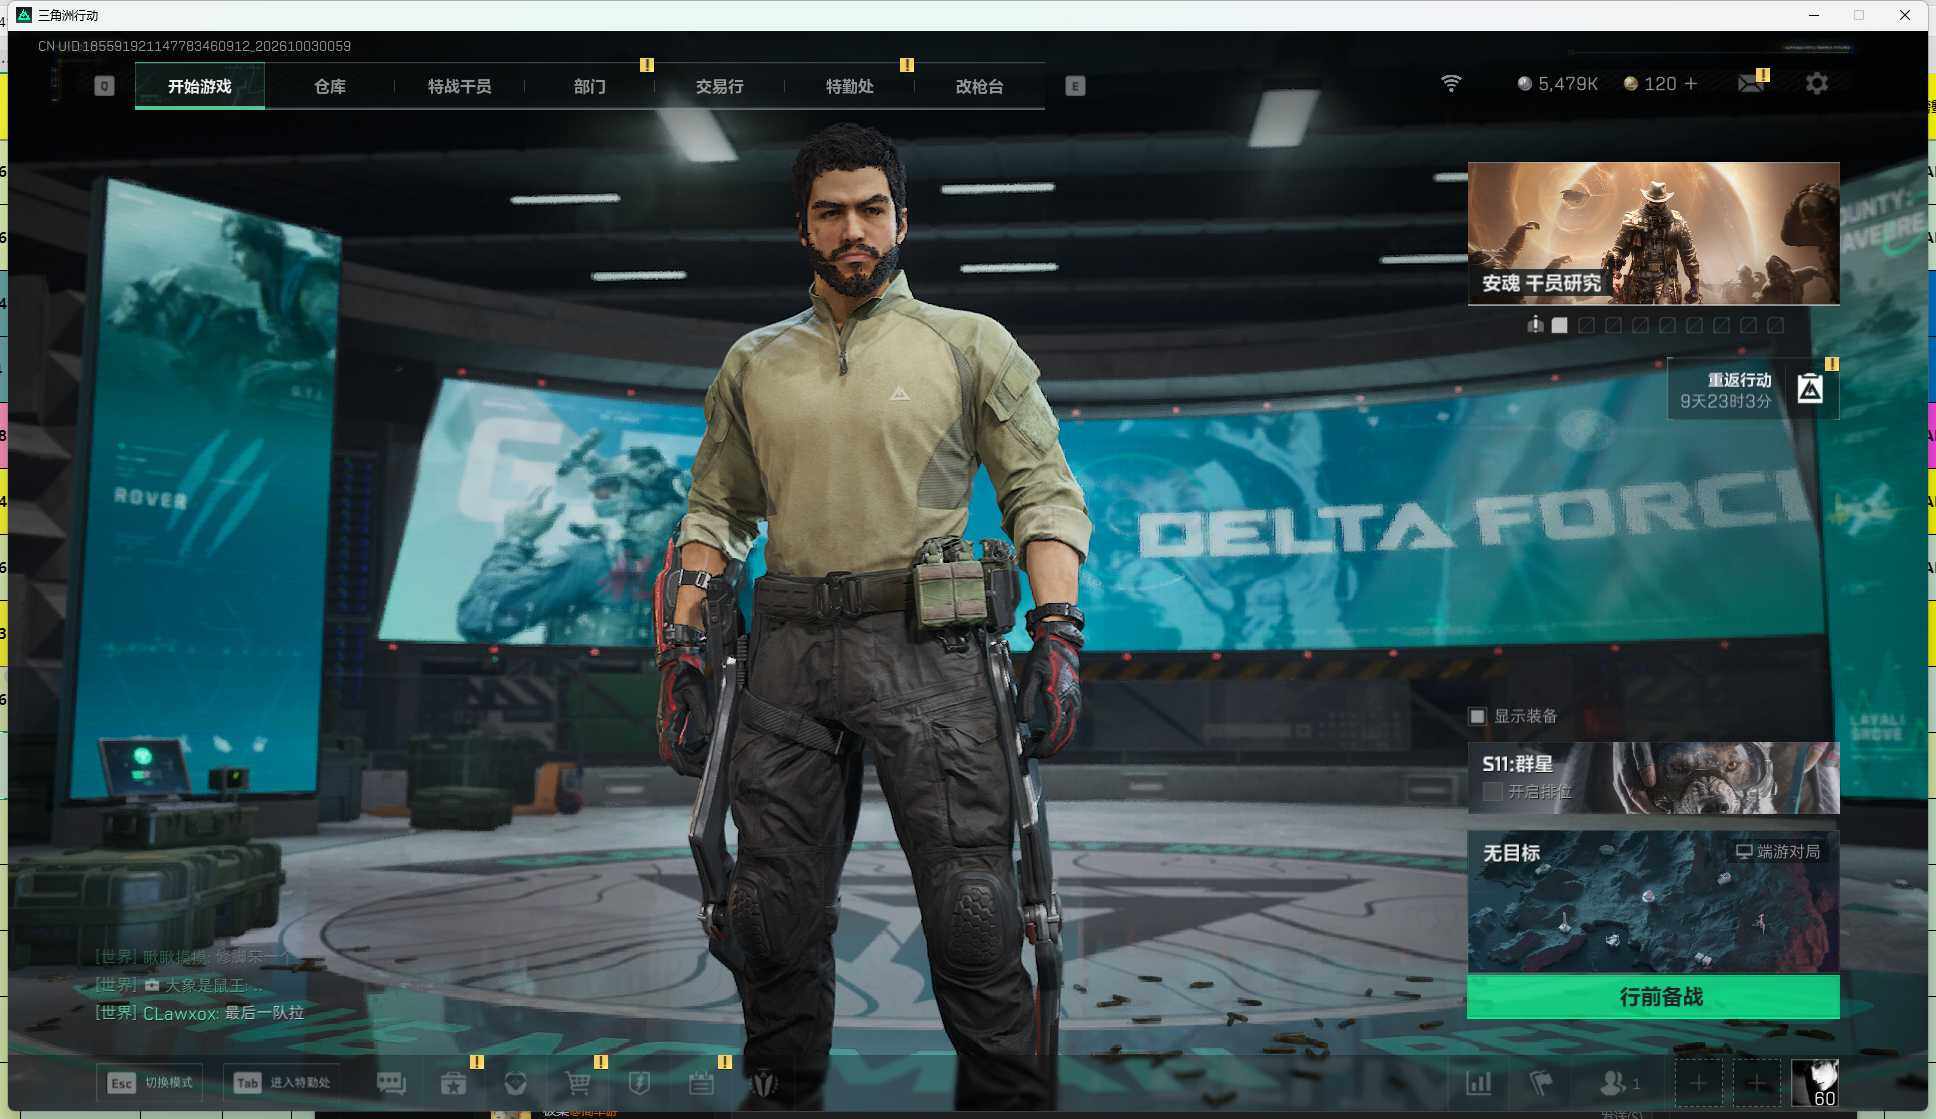Click the flags icon in bottom bar
The image size is (1936, 1119).
pyautogui.click(x=1541, y=1083)
